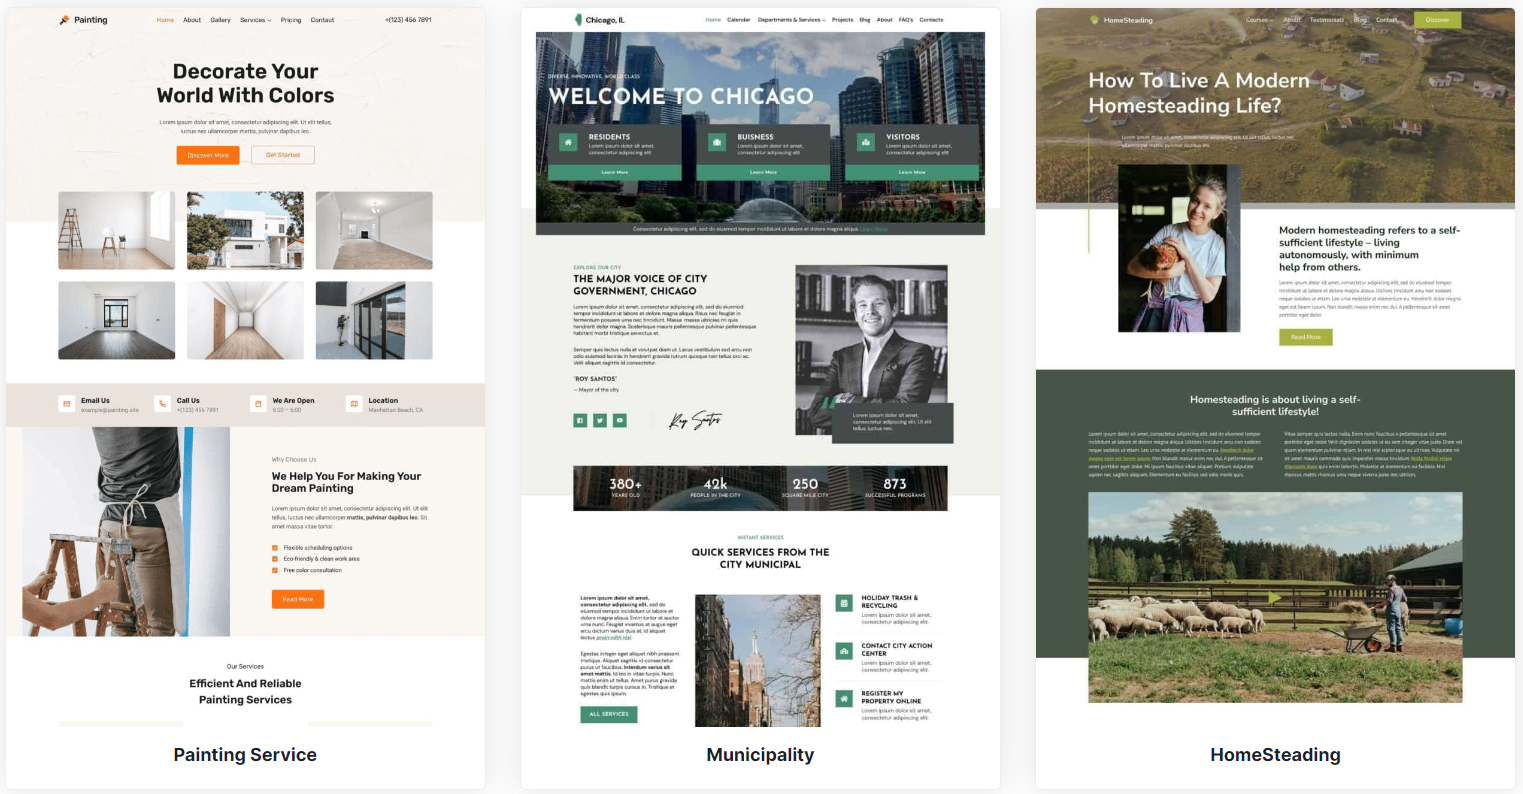Image resolution: width=1523 pixels, height=794 pixels.
Task: Click the Register My Property Online home icon
Action: point(843,698)
